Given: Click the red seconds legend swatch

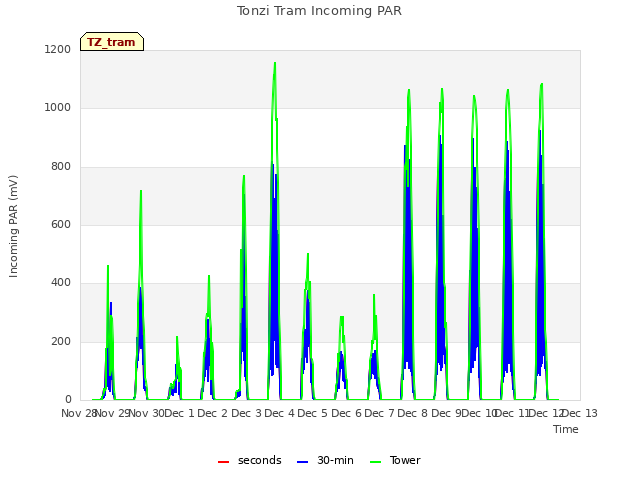Looking at the screenshot, I should click(x=223, y=462).
